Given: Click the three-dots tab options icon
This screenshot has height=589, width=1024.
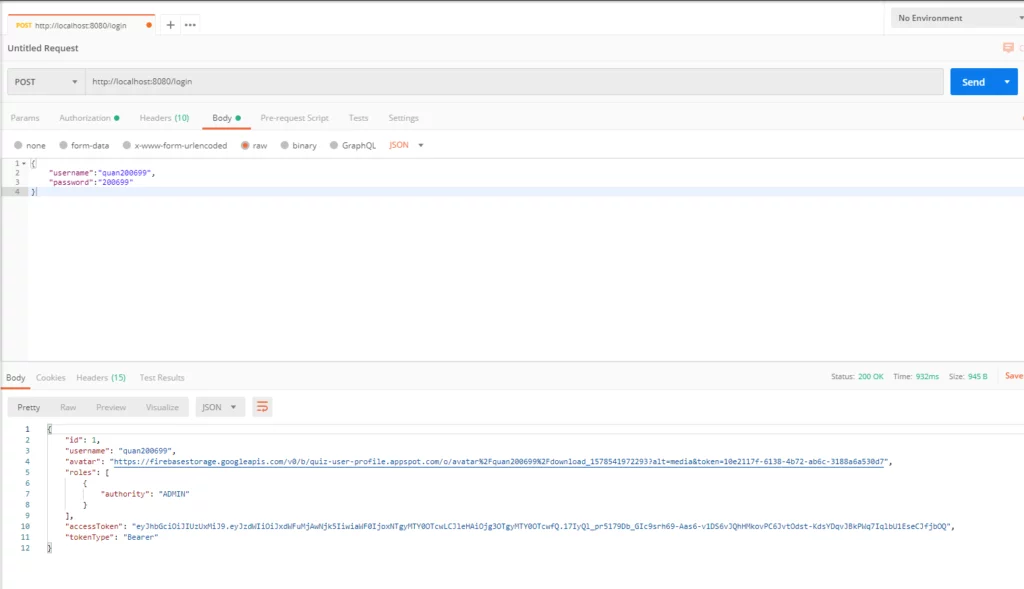Looking at the screenshot, I should pos(190,24).
